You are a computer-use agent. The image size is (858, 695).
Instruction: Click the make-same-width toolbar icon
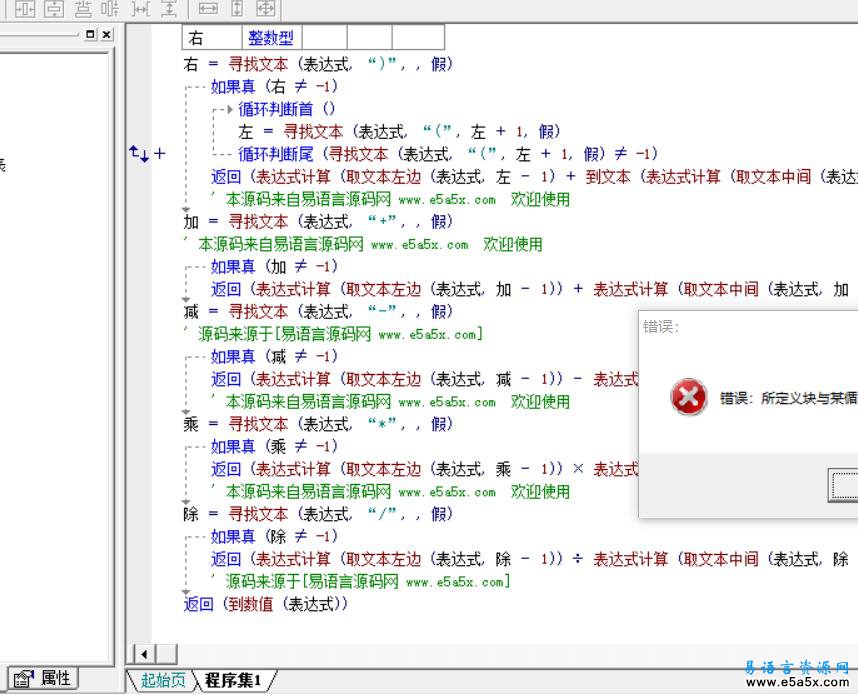coord(208,8)
